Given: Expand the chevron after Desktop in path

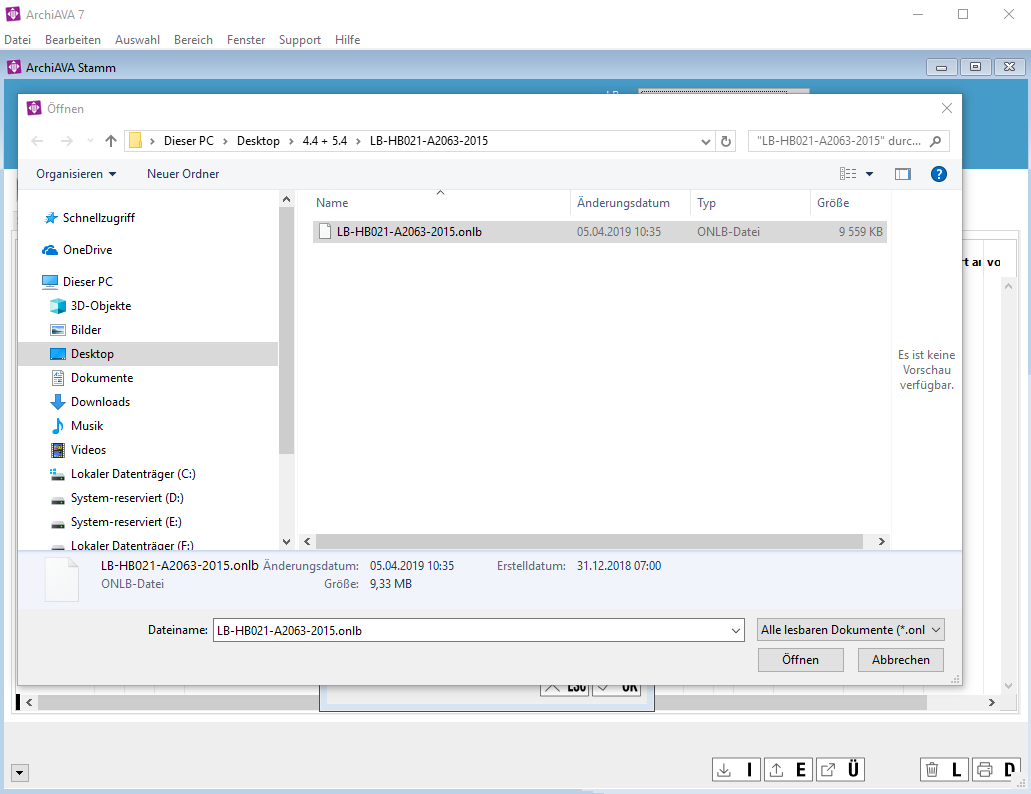Looking at the screenshot, I should [x=291, y=141].
